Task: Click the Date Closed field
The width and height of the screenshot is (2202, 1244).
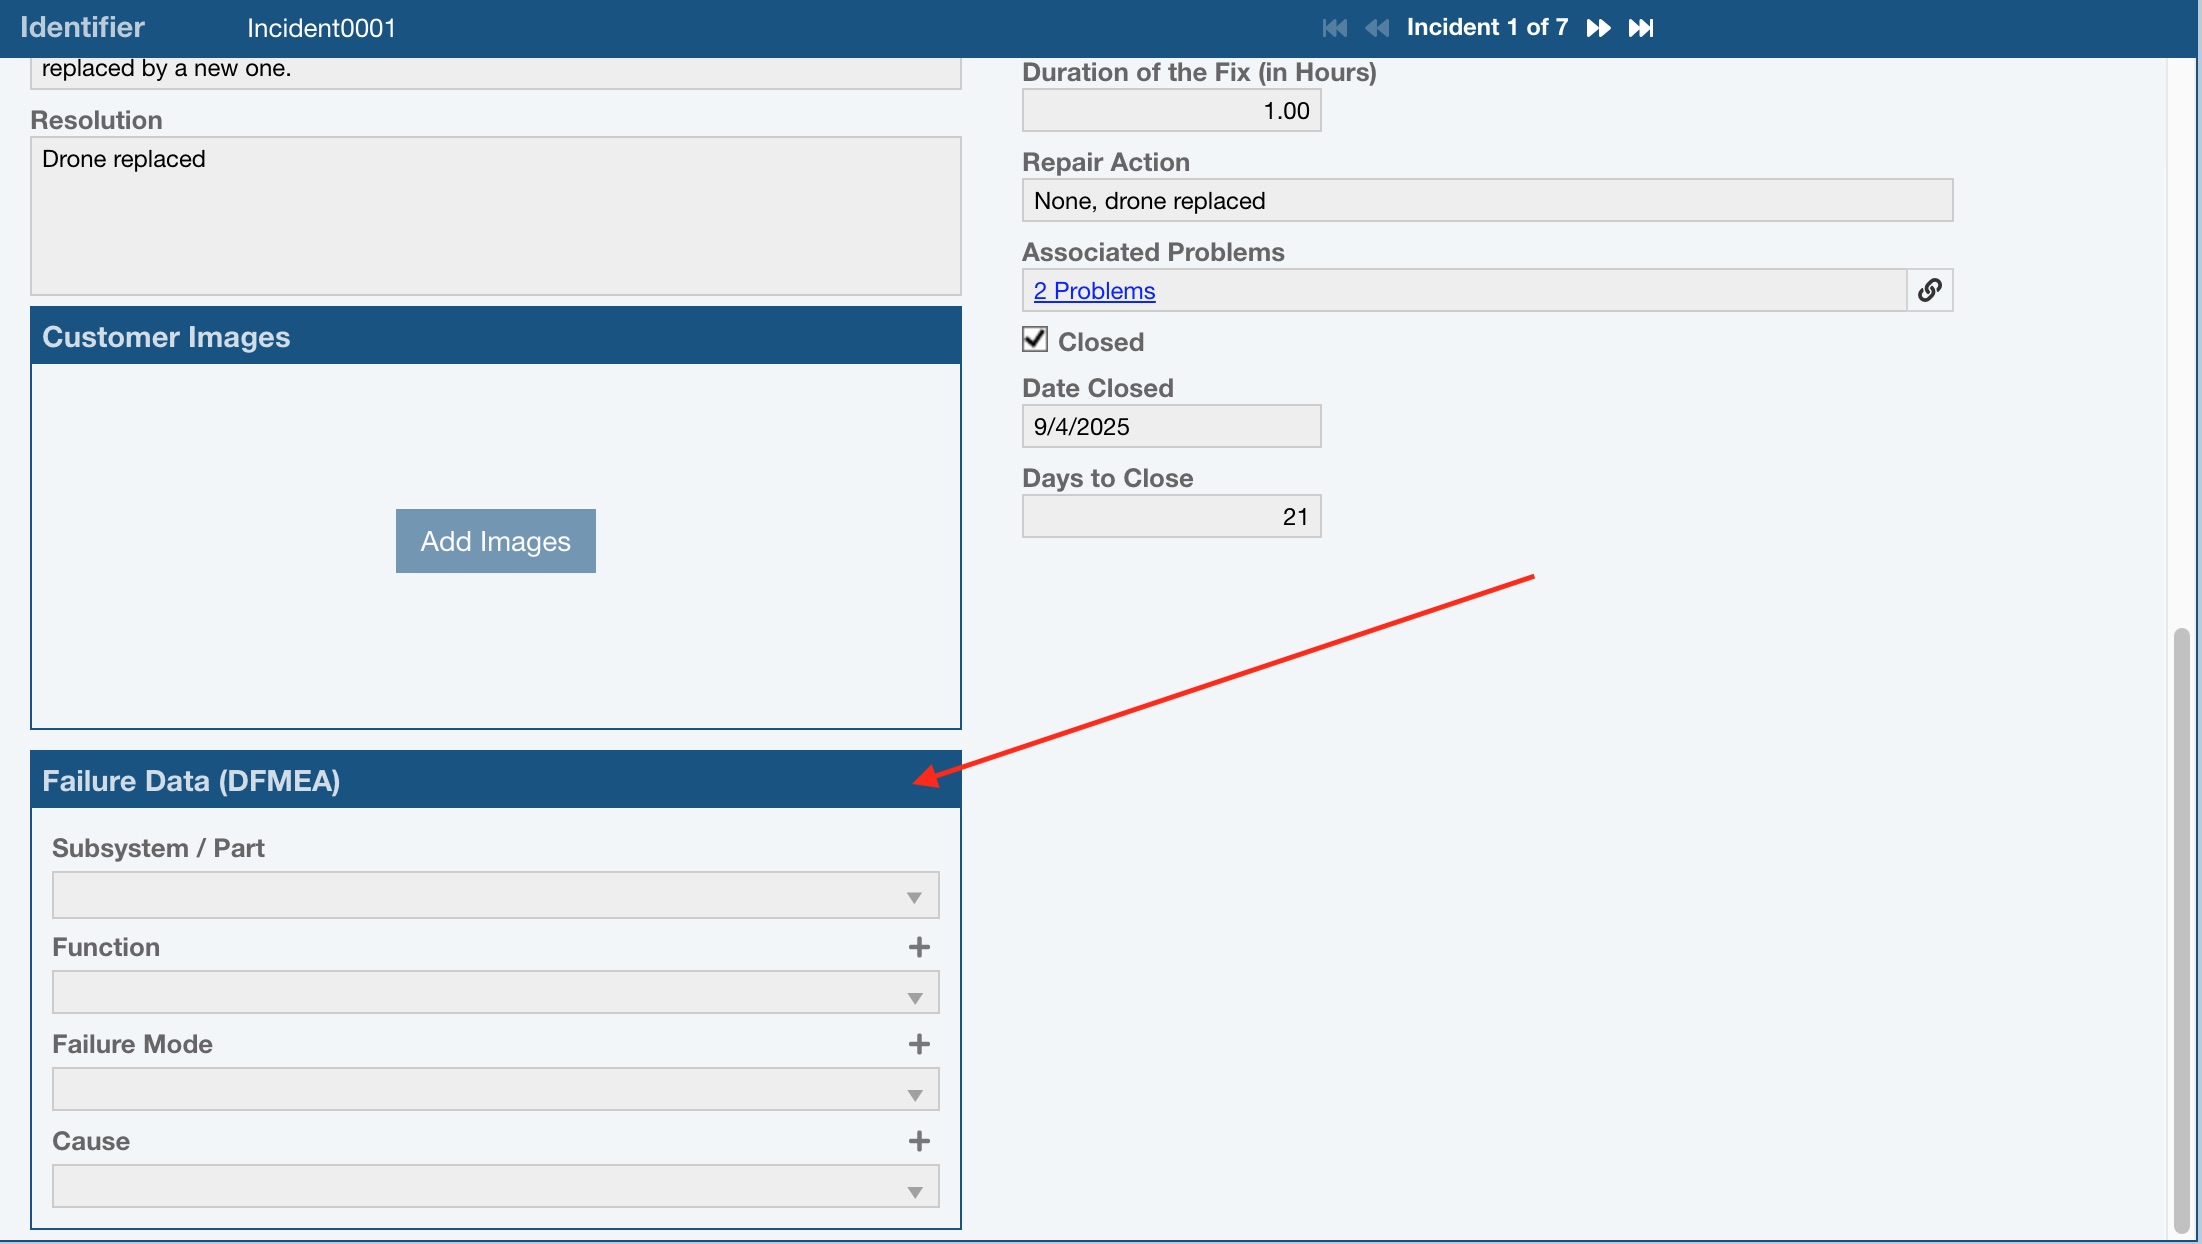Action: pos(1170,427)
